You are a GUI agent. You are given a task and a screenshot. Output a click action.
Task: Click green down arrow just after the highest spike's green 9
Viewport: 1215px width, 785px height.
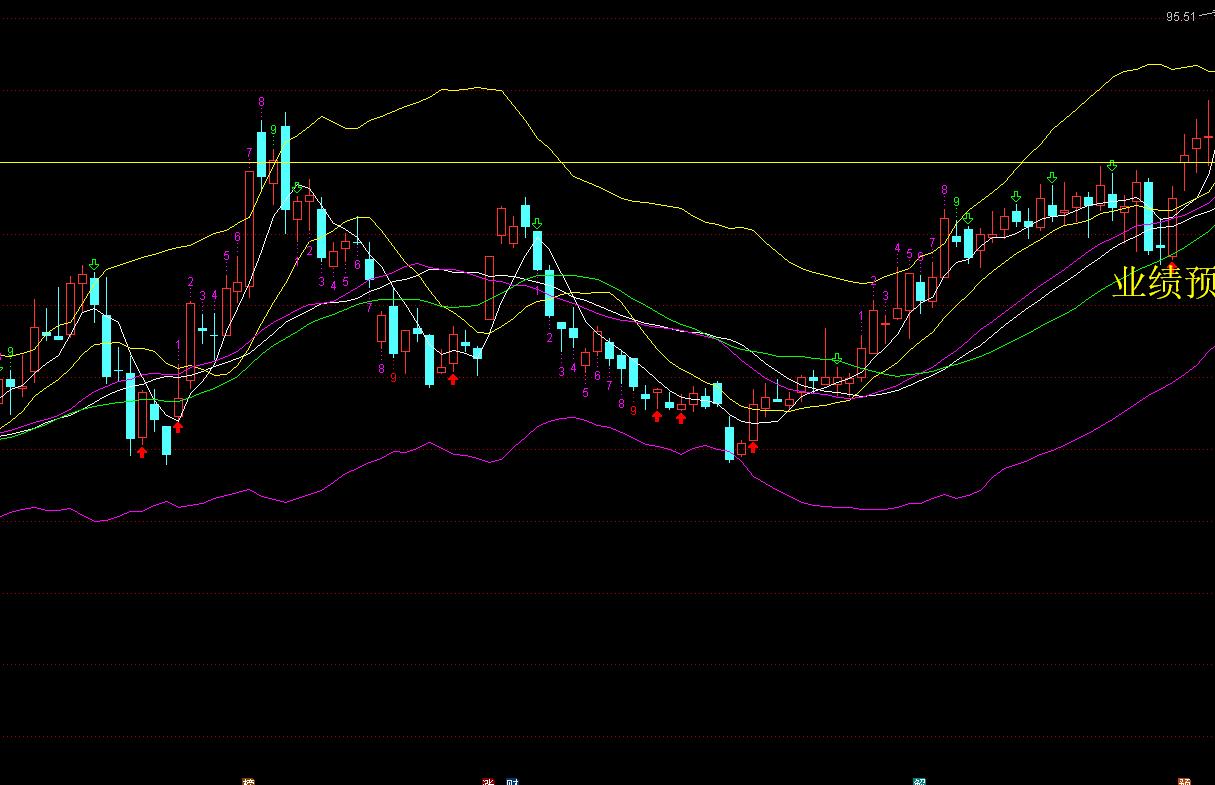[297, 186]
